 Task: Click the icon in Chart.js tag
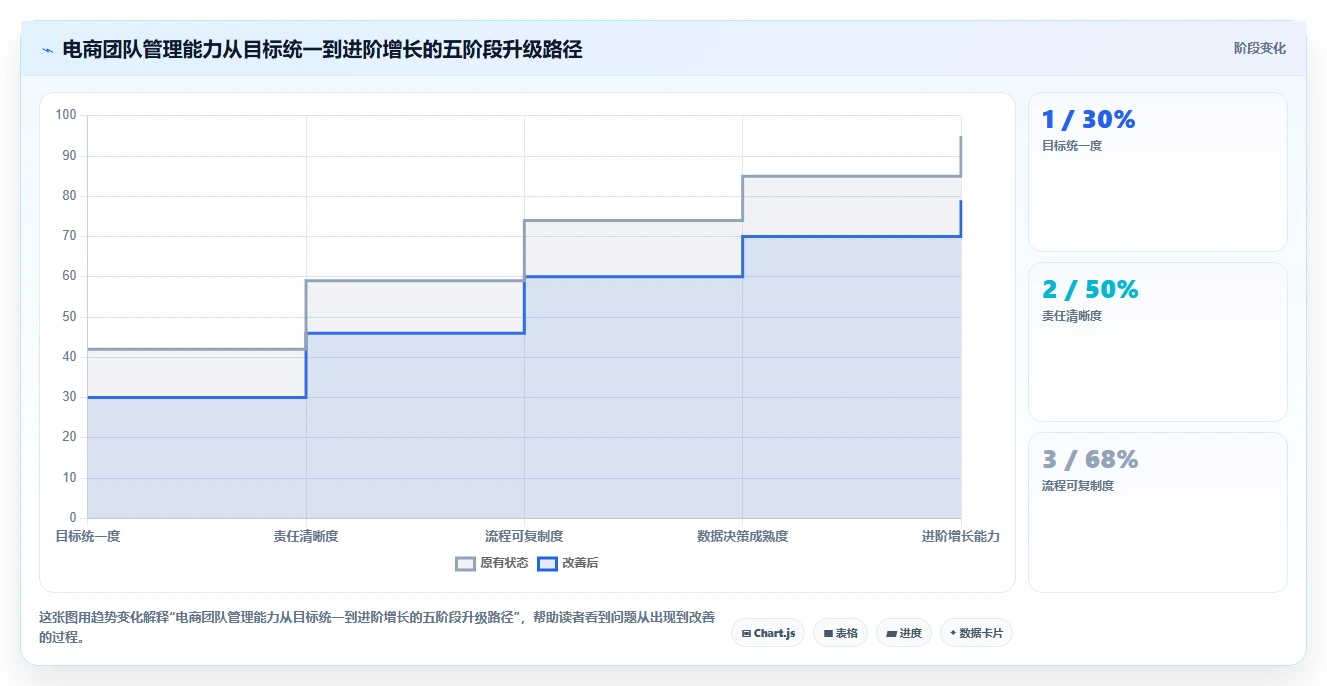tap(746, 633)
